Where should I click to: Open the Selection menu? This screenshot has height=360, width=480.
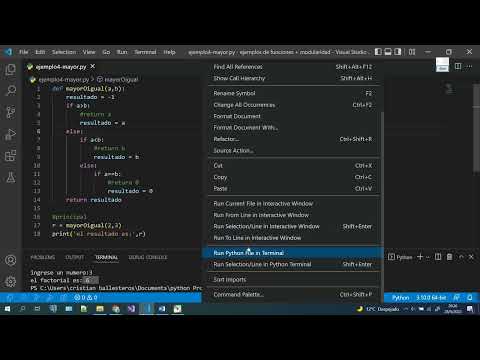point(64,52)
